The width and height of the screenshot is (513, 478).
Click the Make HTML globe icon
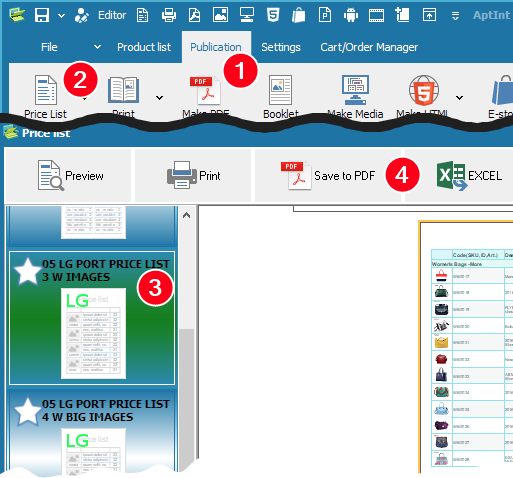coord(424,90)
